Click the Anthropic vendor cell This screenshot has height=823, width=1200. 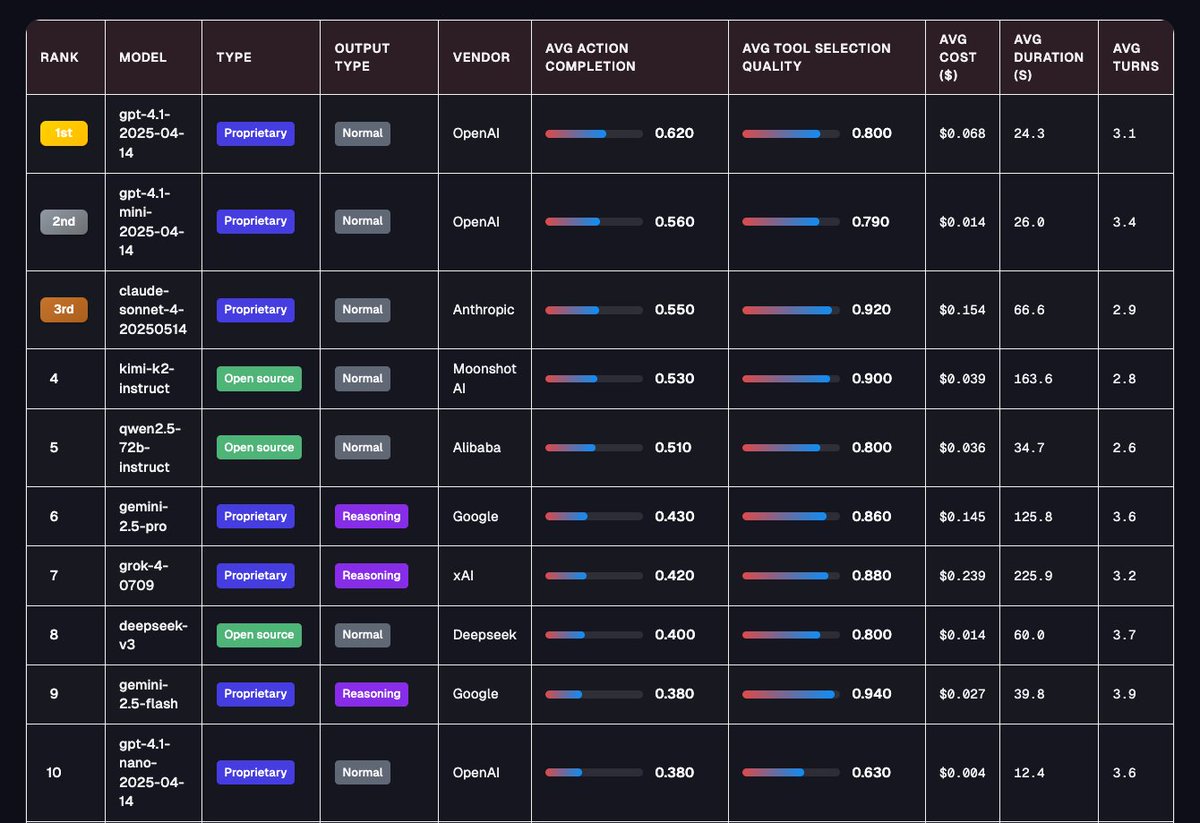(x=484, y=310)
